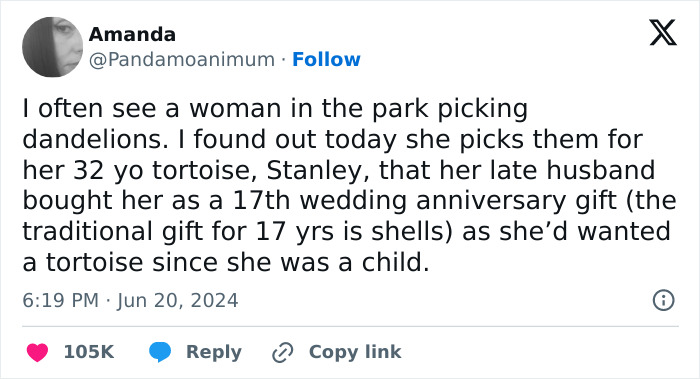
Task: Choose the Copy link text
Action: [355, 352]
